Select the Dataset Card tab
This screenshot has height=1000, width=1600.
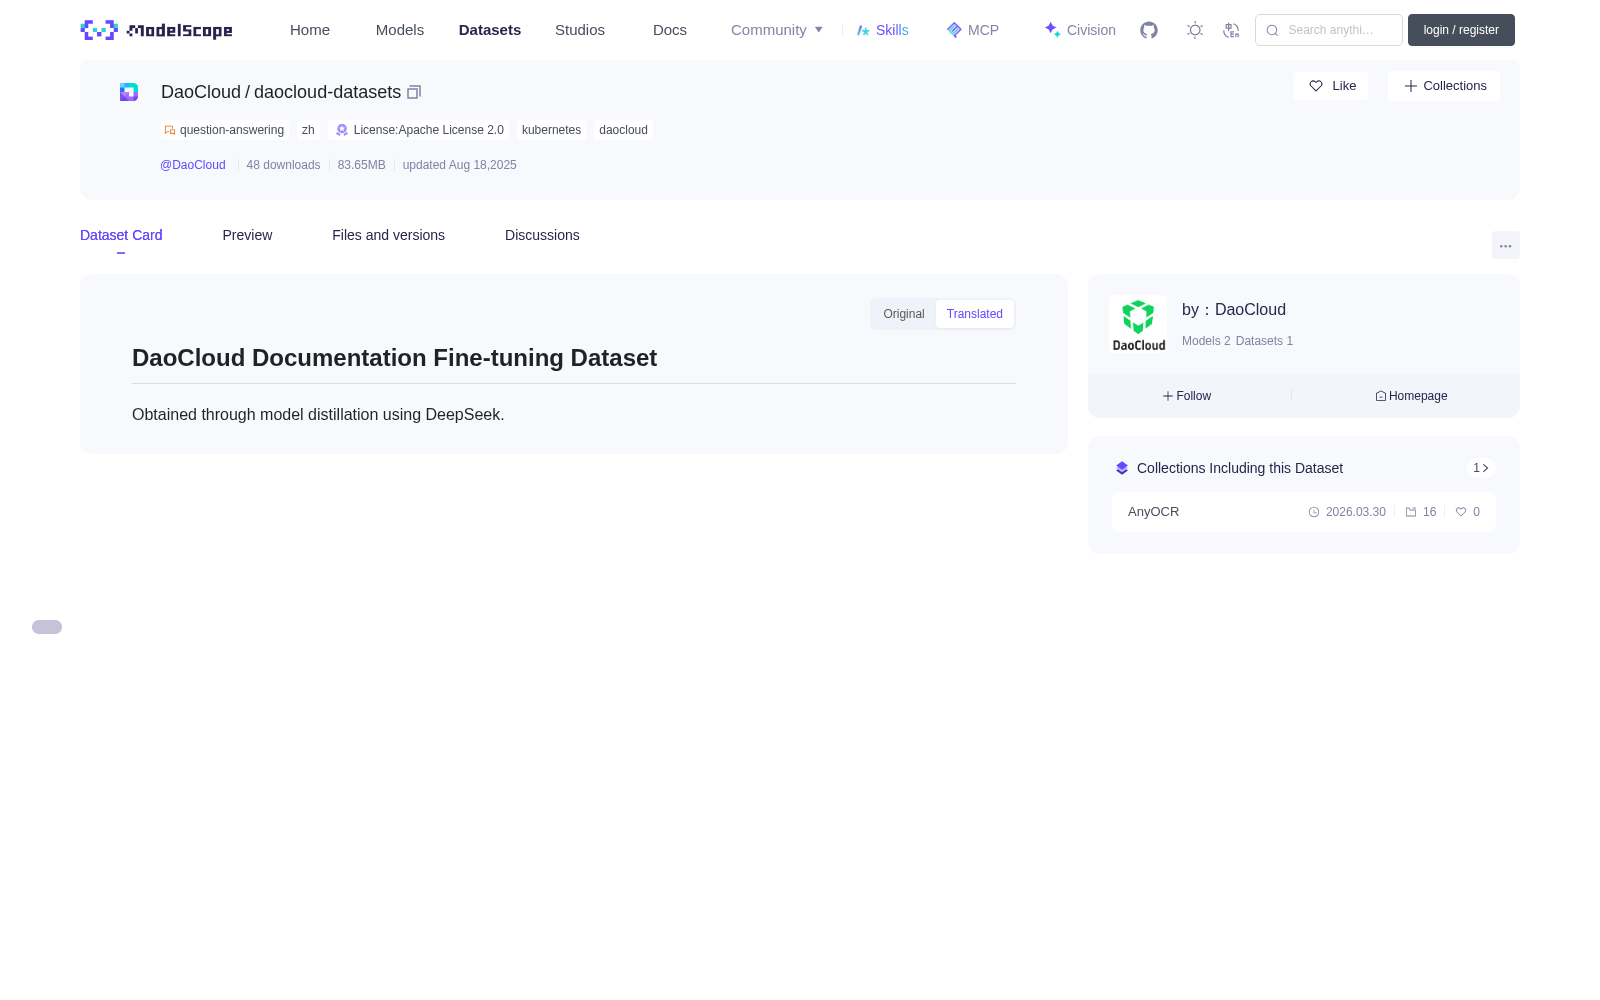[x=121, y=235]
